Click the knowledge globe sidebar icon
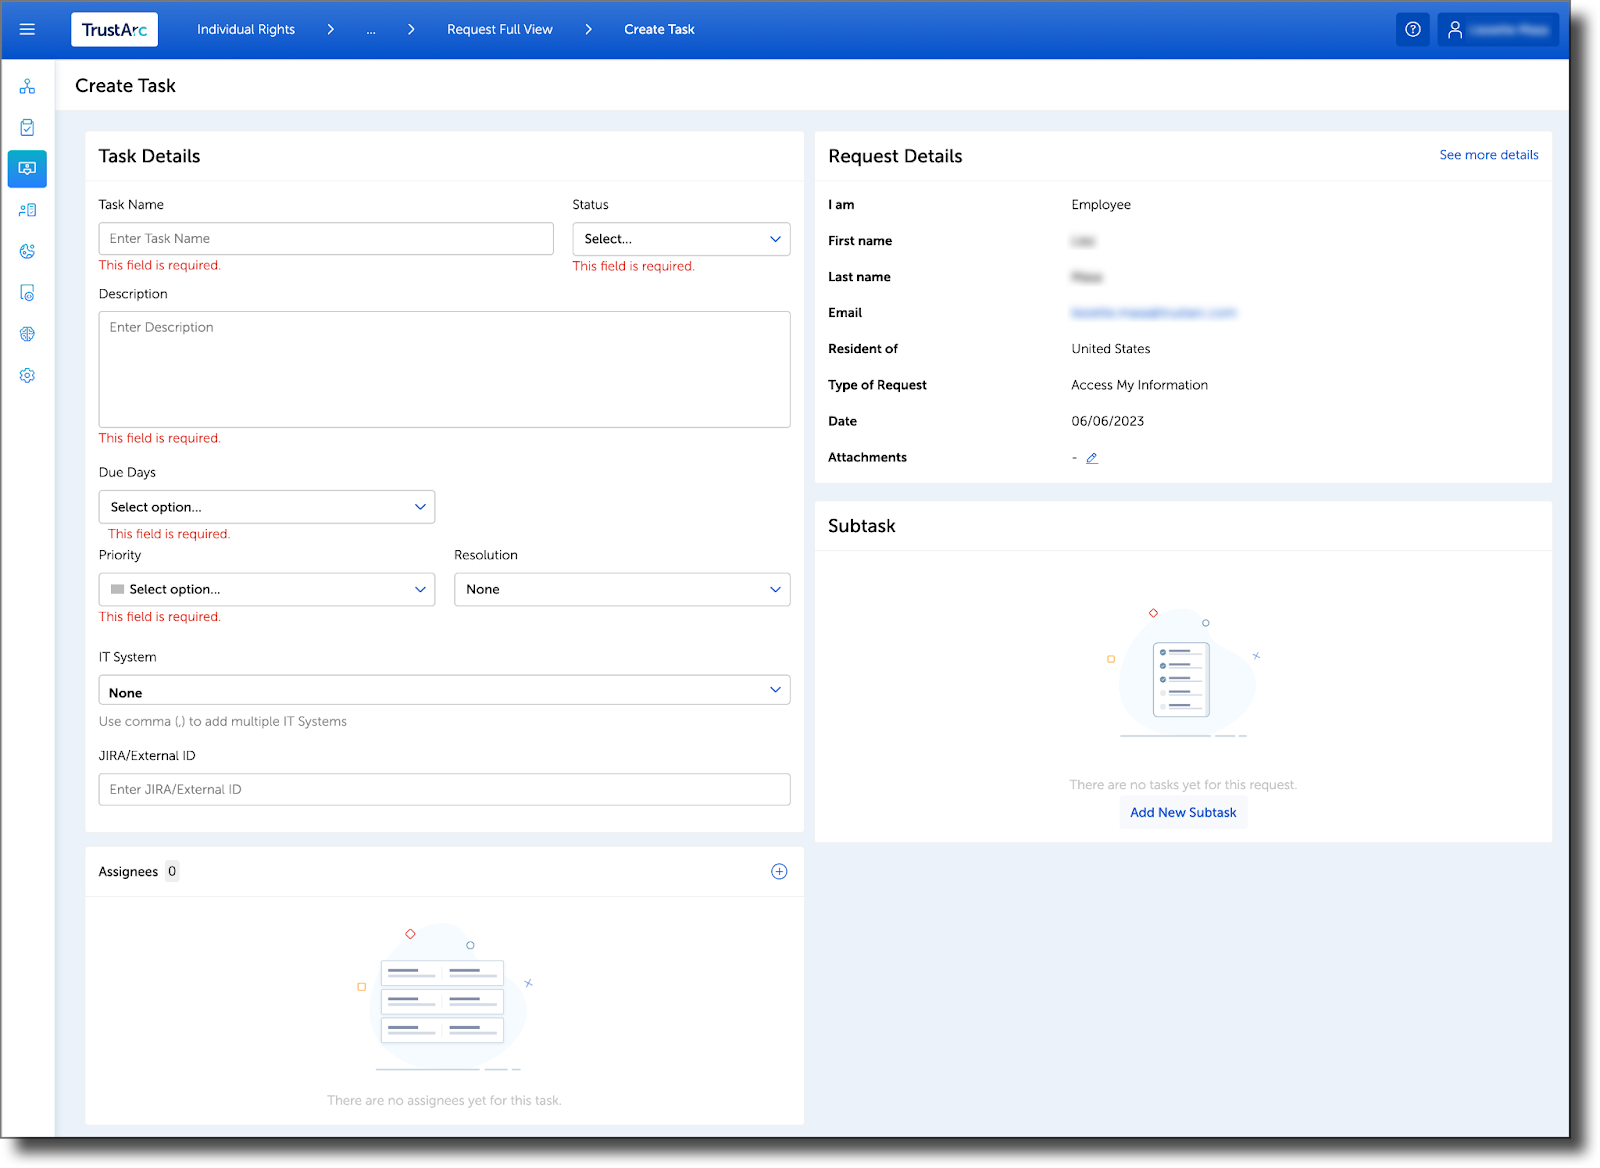Viewport: 1600px width, 1168px height. tap(27, 333)
